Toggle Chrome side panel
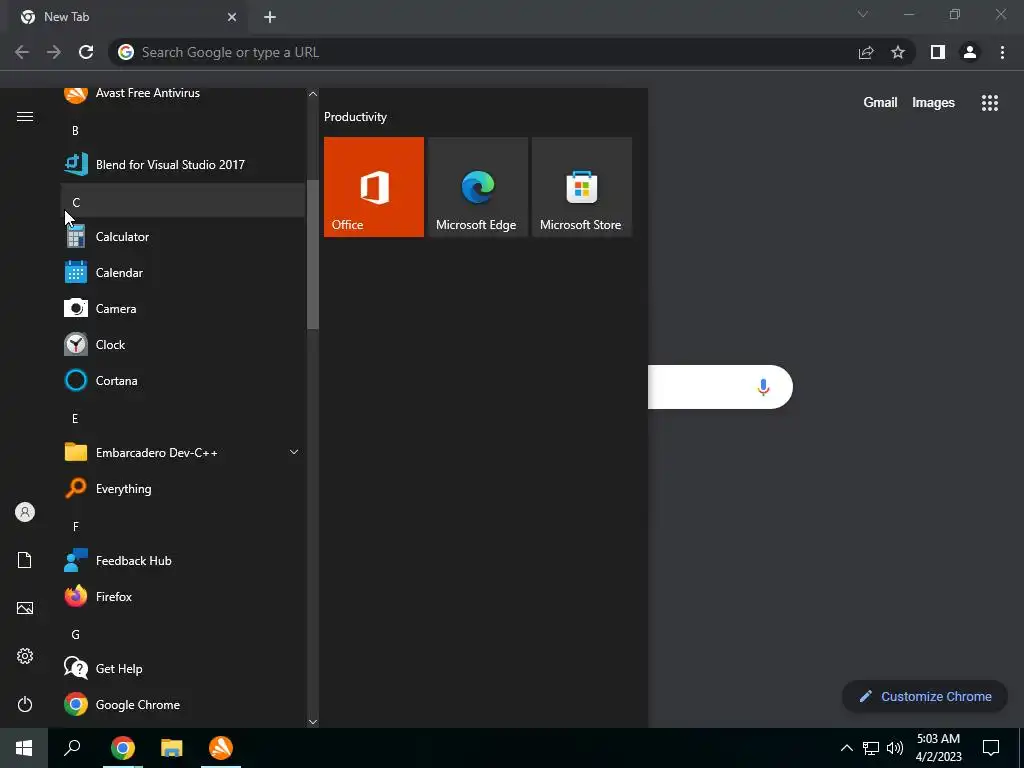1024x768 pixels. click(938, 52)
